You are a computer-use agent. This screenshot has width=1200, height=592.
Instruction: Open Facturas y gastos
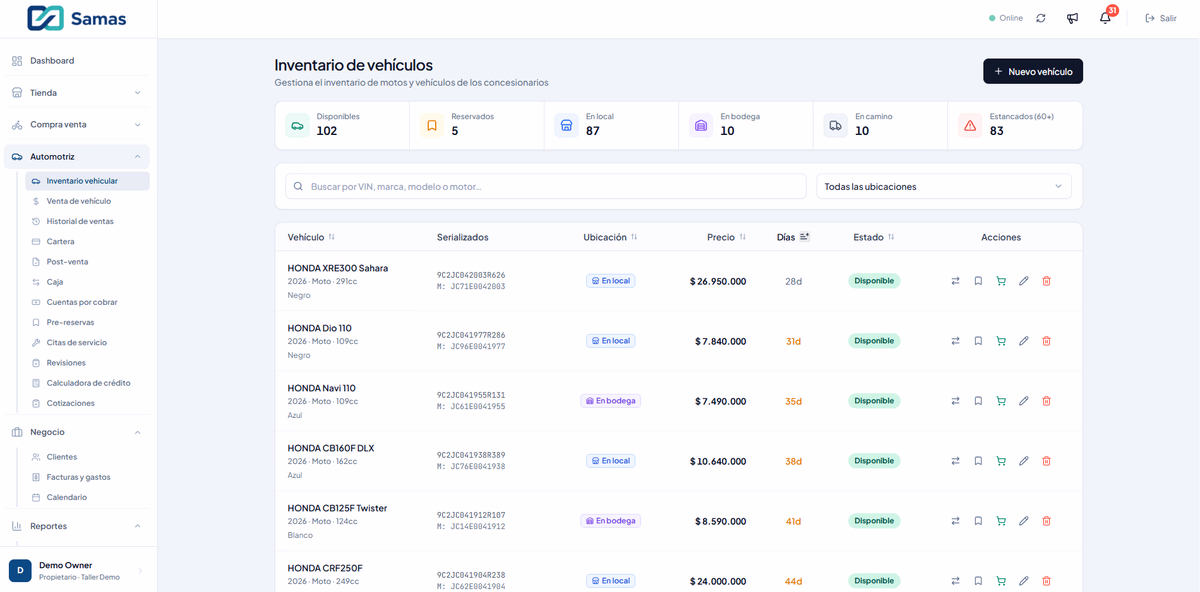[x=87, y=477]
